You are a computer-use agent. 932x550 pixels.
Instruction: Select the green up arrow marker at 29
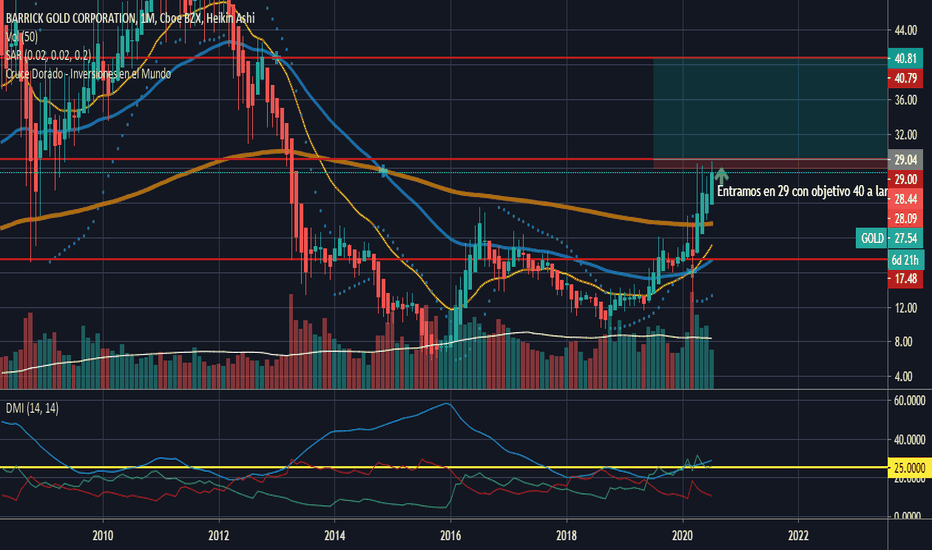[x=721, y=175]
